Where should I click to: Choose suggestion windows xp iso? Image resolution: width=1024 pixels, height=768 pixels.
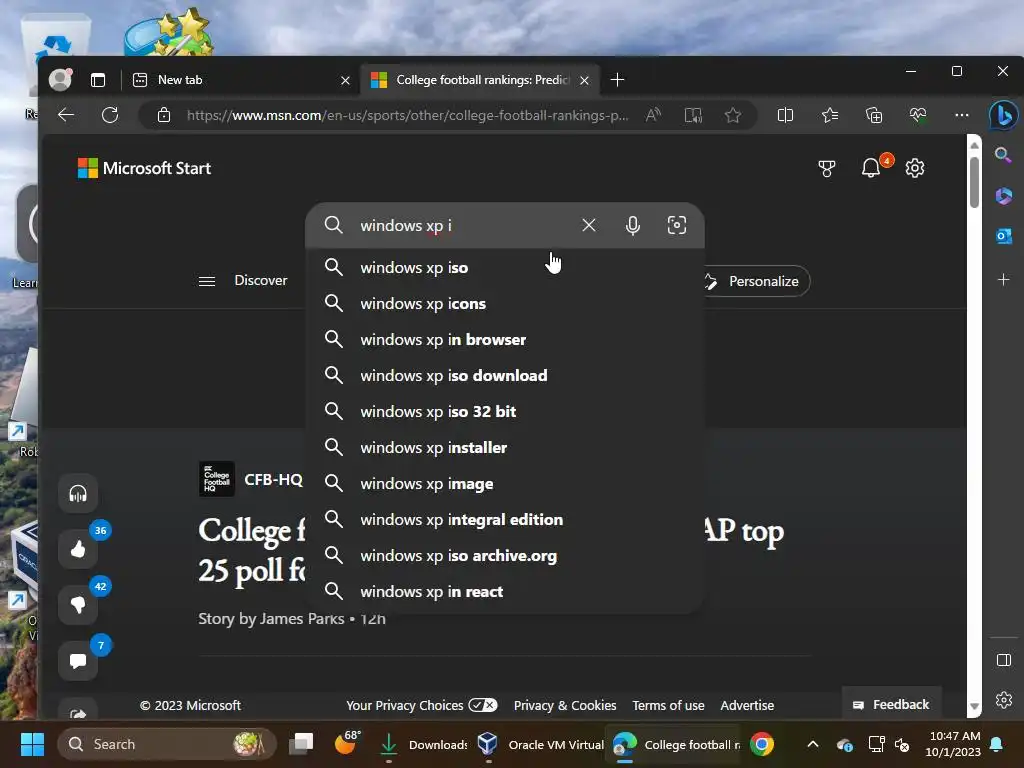[x=504, y=268]
